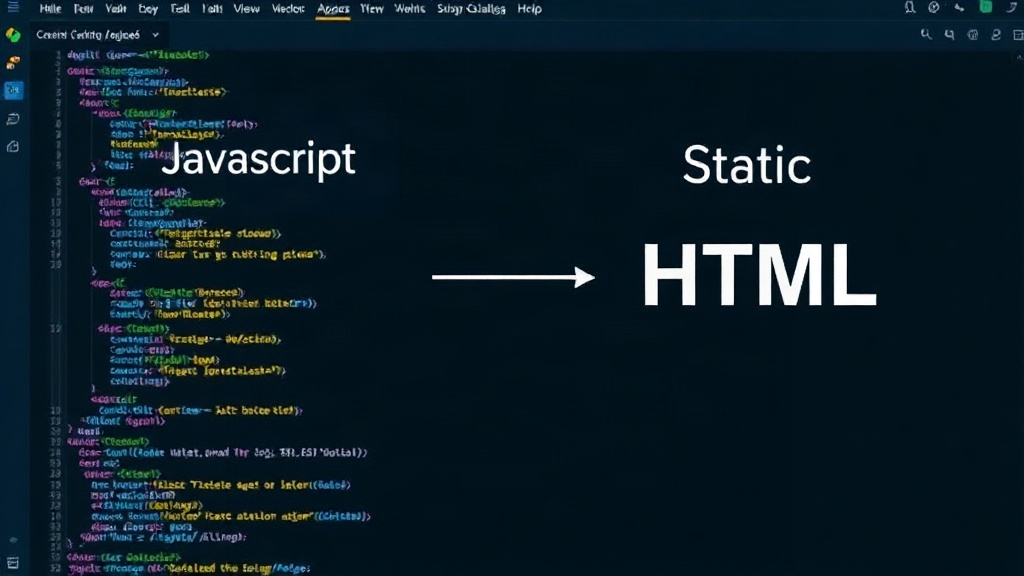Open the "Ylew" menu

click(x=372, y=9)
